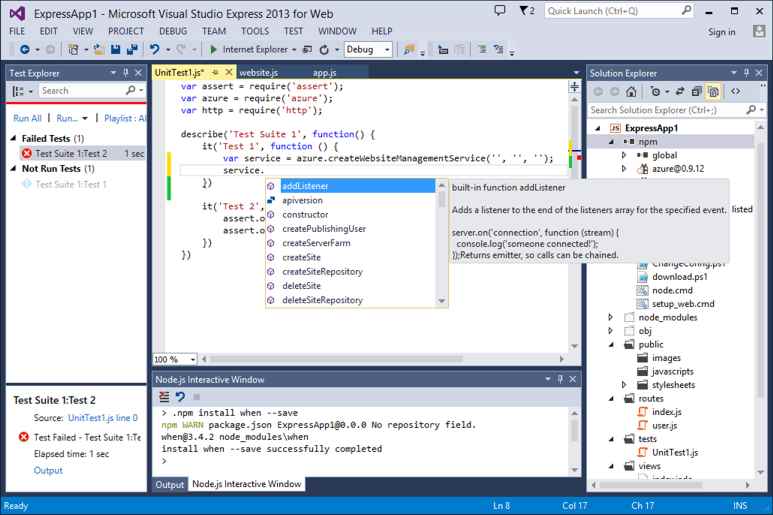Viewport: 773px width, 515px height.
Task: Collapse the ExpressApp1 project node
Action: coord(598,128)
